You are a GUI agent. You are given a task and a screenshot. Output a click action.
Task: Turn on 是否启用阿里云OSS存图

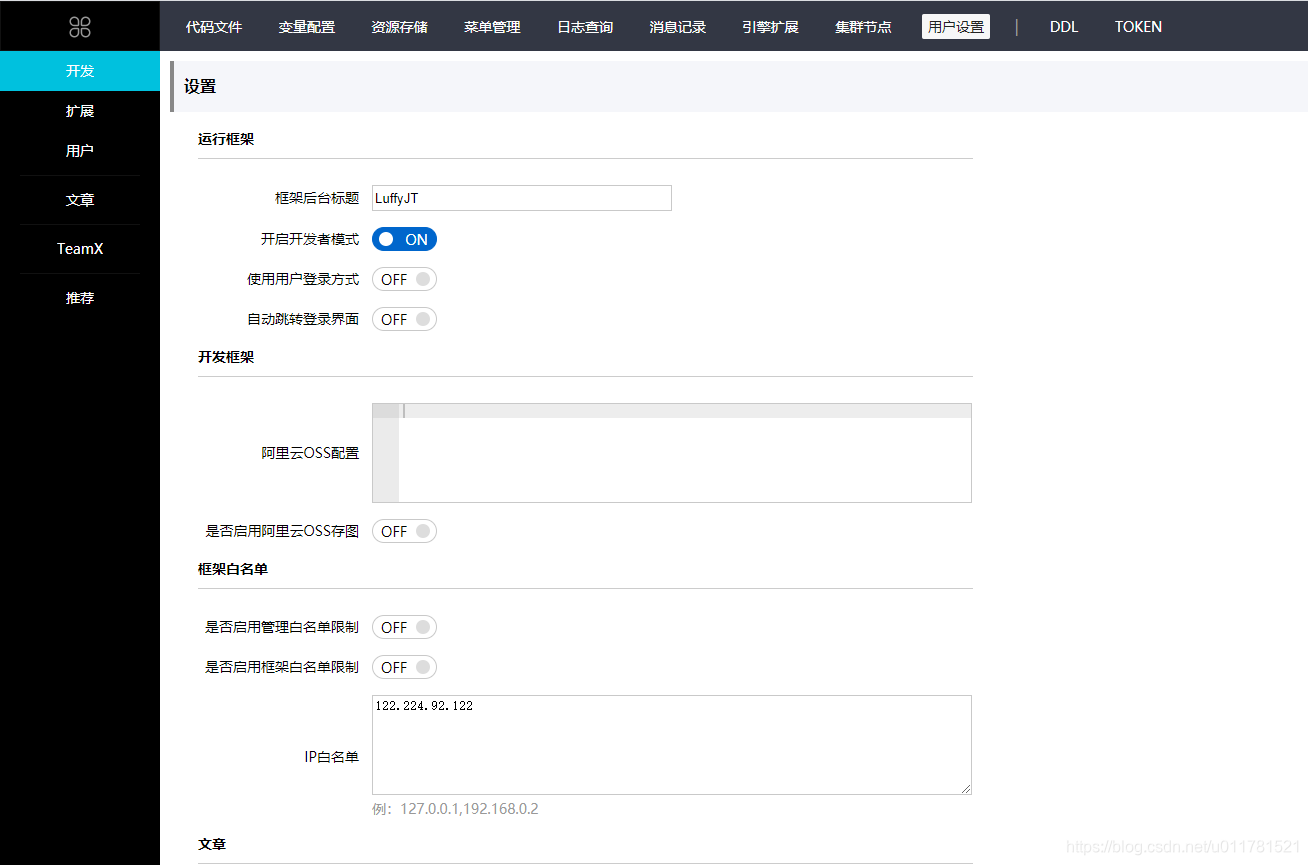pos(404,531)
